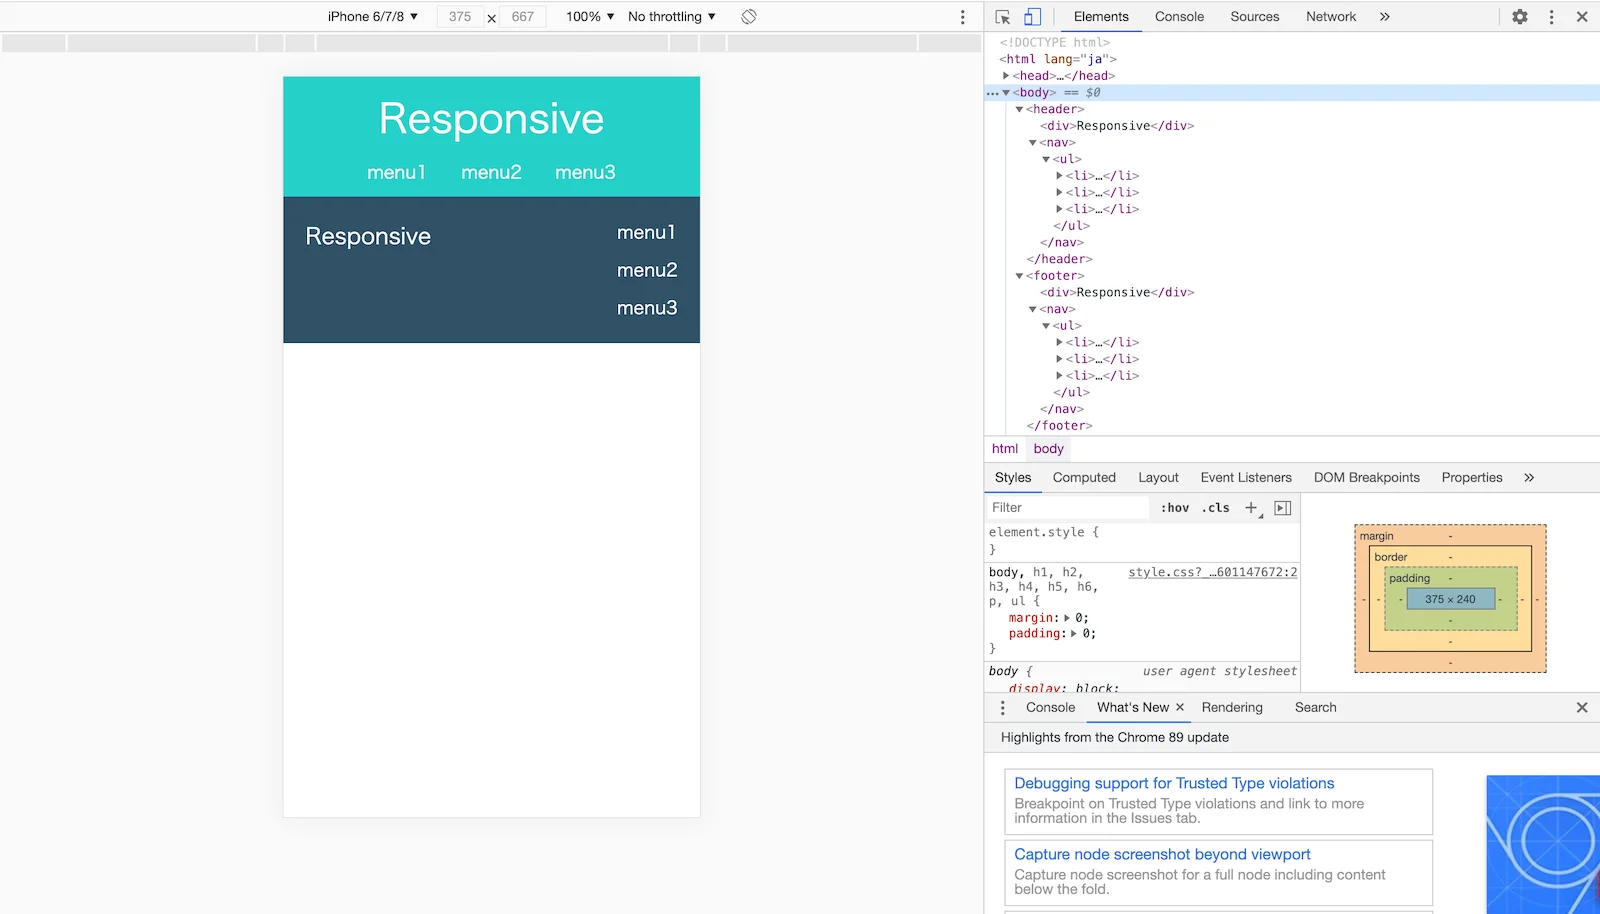Click the Debugging support for Trusted Type violations link
This screenshot has height=914, width=1600.
pos(1174,783)
